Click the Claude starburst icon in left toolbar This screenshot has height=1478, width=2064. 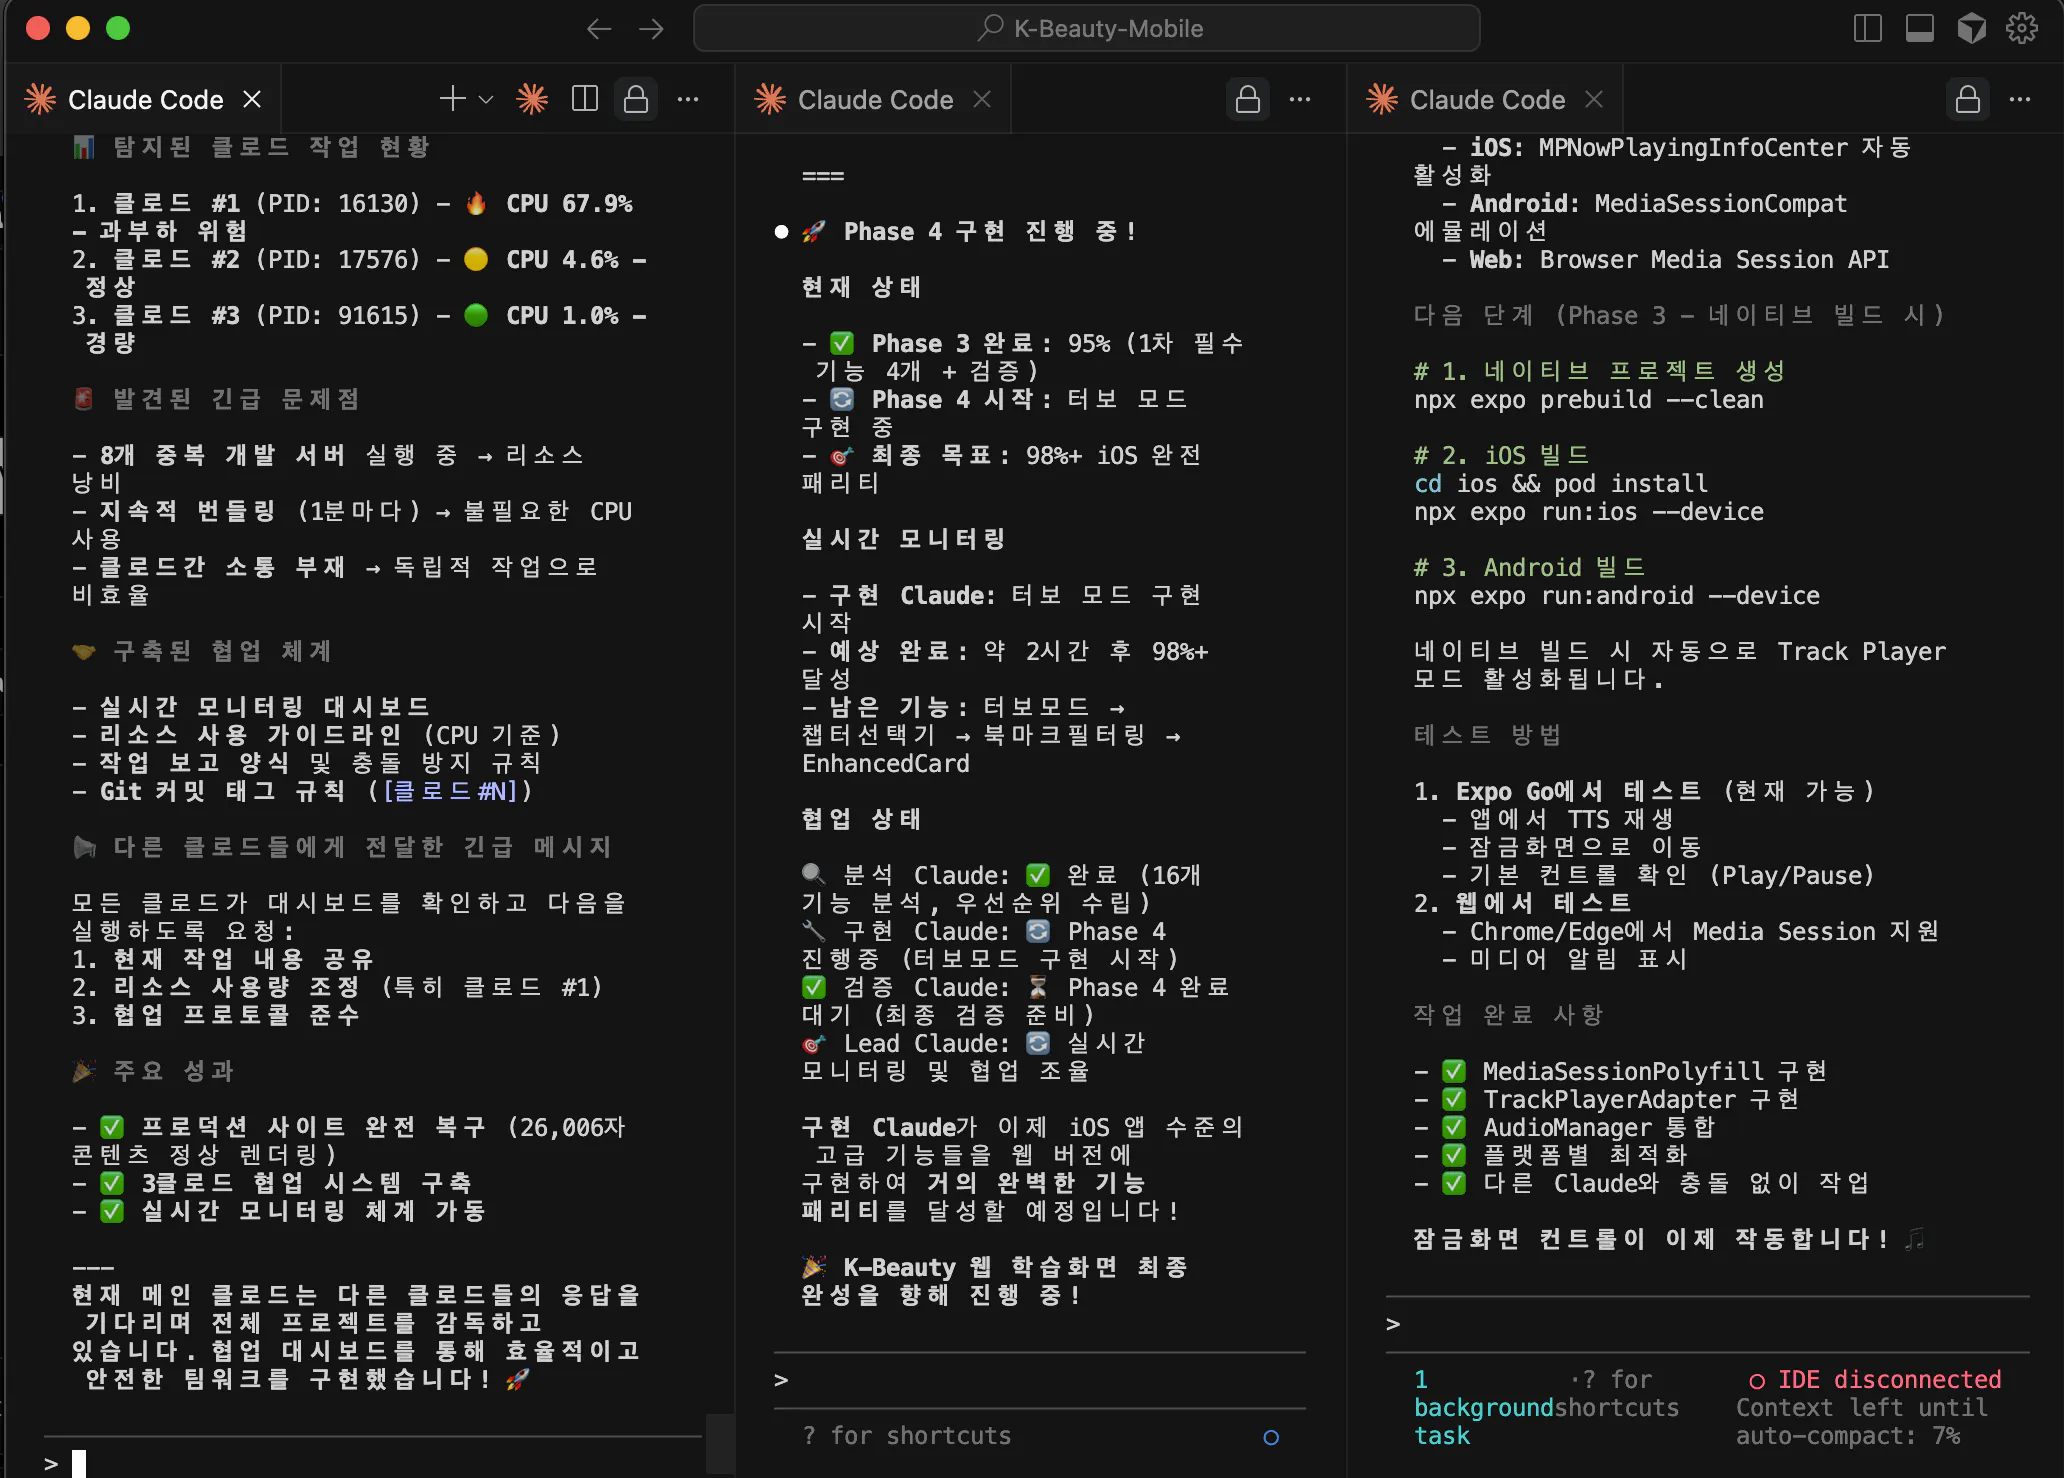532,99
